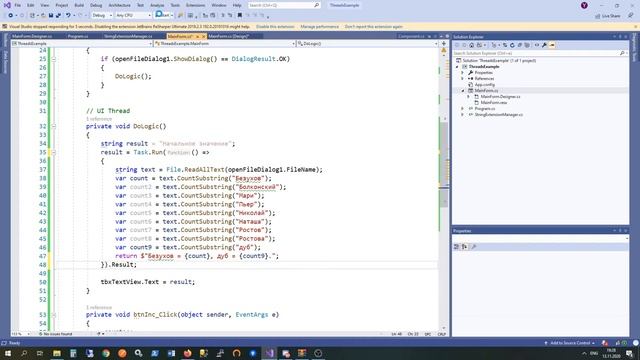Open the Analyze menu
Viewport: 640px width, 360px height.
pyautogui.click(x=157, y=5)
